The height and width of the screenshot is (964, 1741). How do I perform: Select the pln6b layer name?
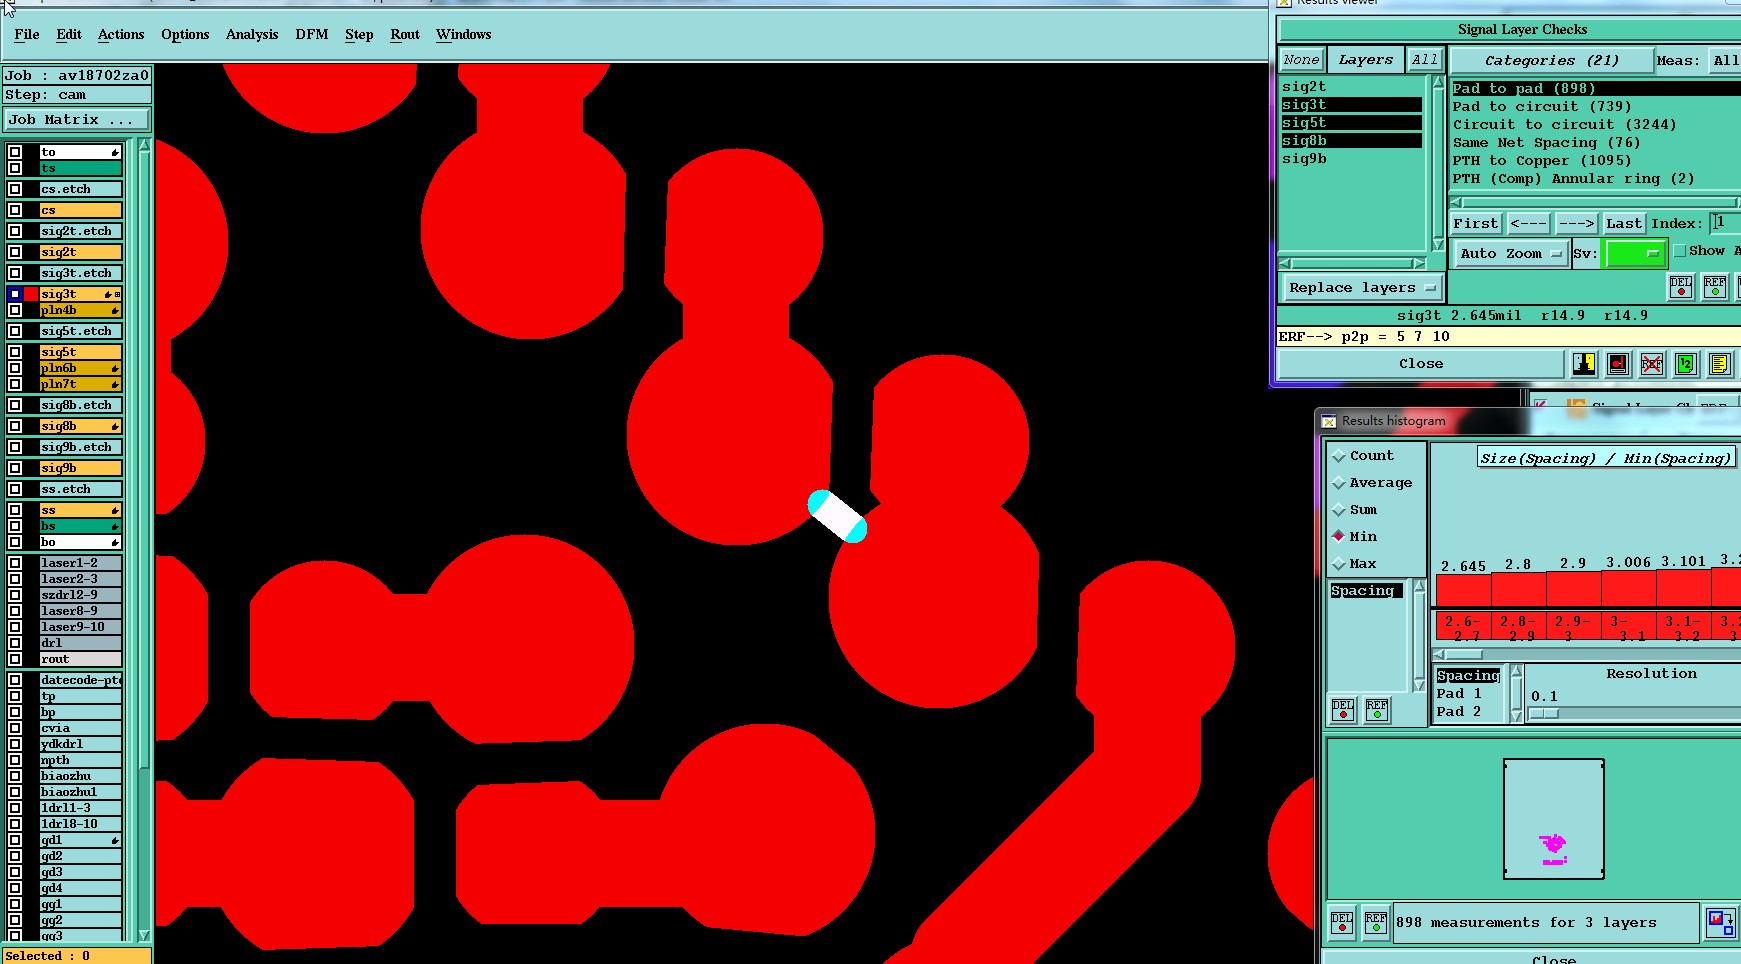click(80, 368)
